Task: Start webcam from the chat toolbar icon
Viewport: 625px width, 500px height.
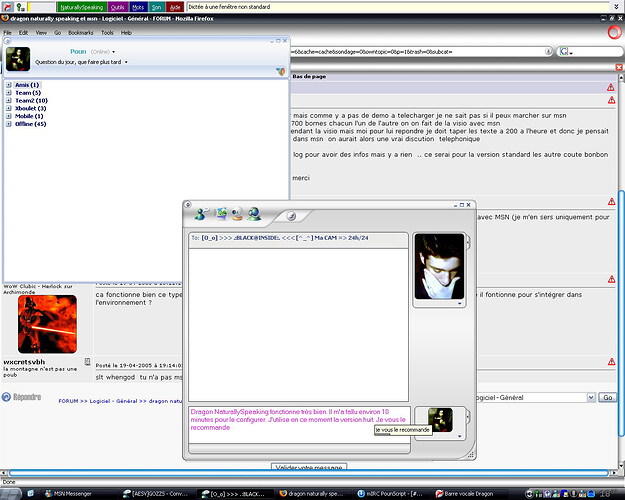Action: point(237,213)
